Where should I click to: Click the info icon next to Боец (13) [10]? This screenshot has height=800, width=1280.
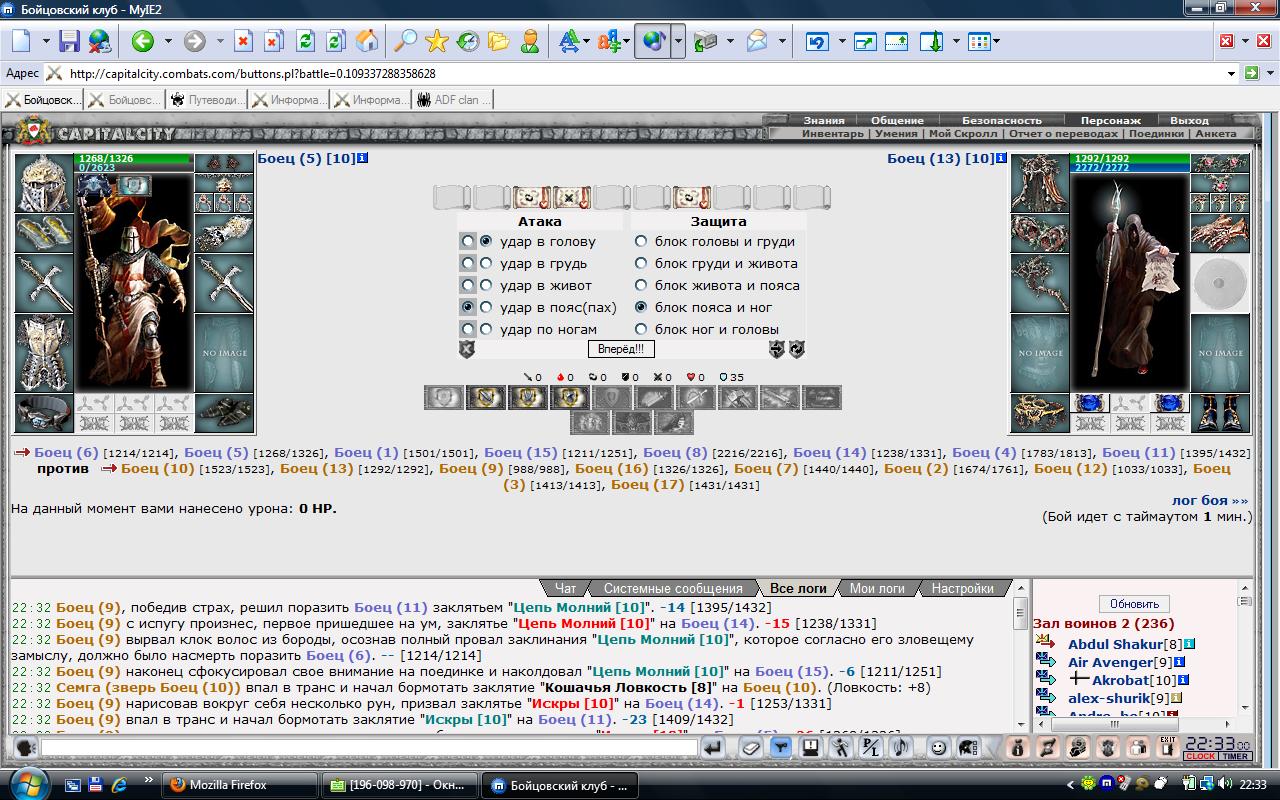pyautogui.click(x=1002, y=158)
